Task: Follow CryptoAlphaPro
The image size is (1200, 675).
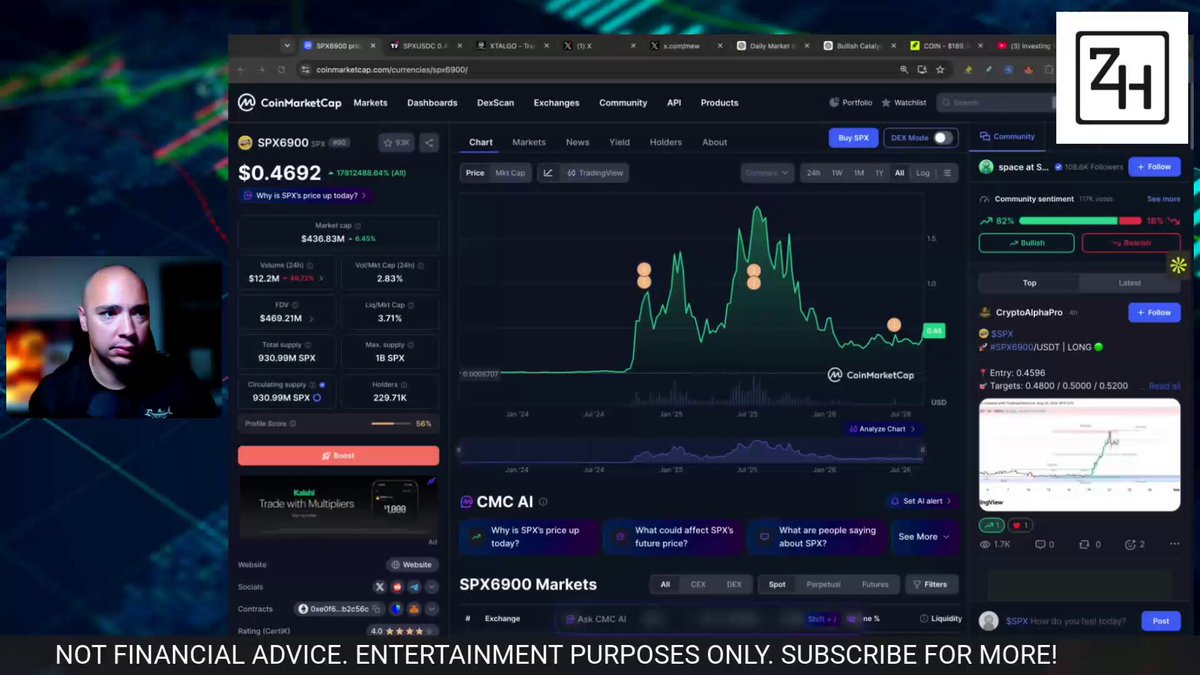Action: (1154, 312)
